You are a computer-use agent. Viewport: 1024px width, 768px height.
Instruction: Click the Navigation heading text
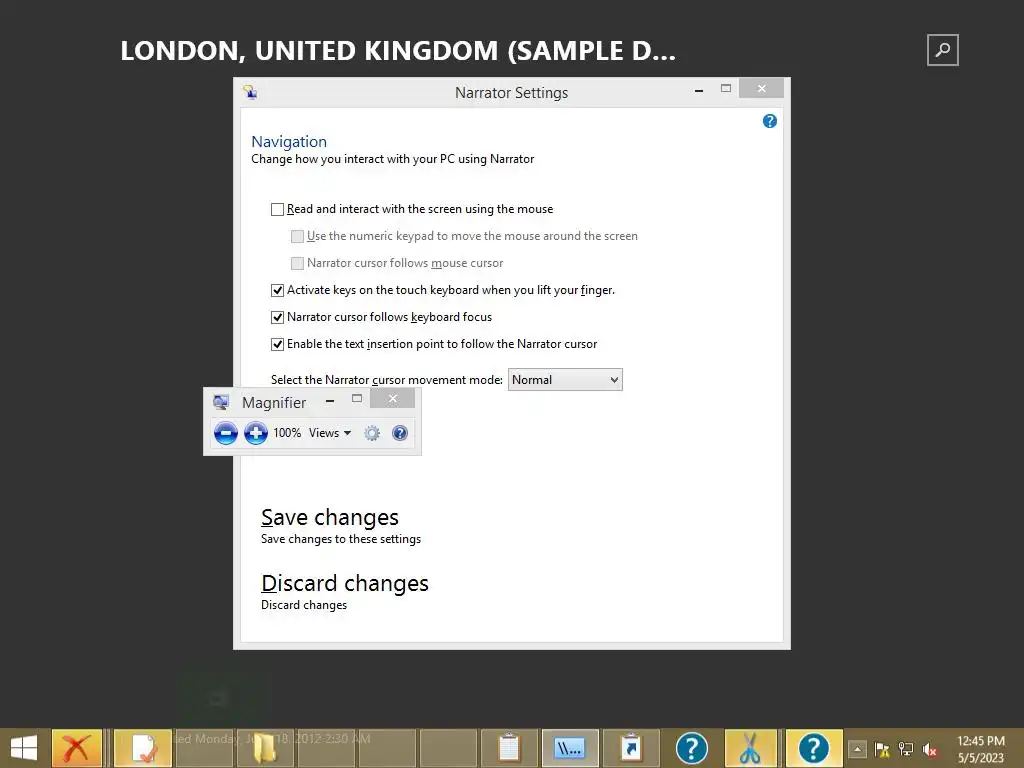[289, 142]
